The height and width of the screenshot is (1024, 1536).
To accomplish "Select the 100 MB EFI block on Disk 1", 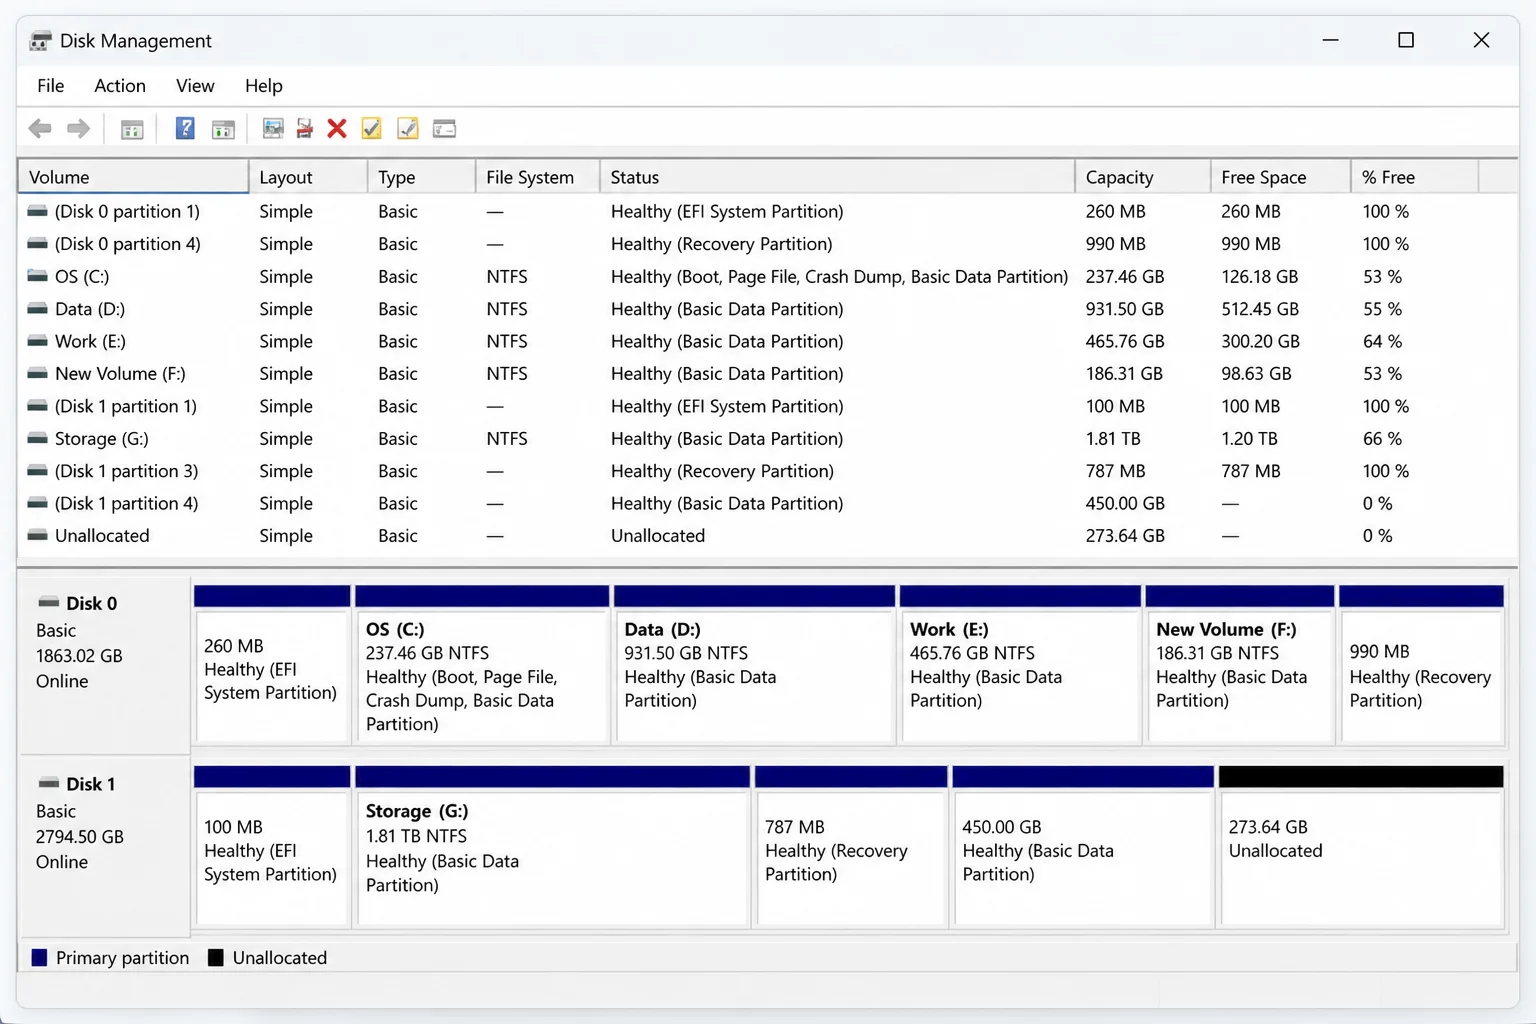I will point(272,846).
